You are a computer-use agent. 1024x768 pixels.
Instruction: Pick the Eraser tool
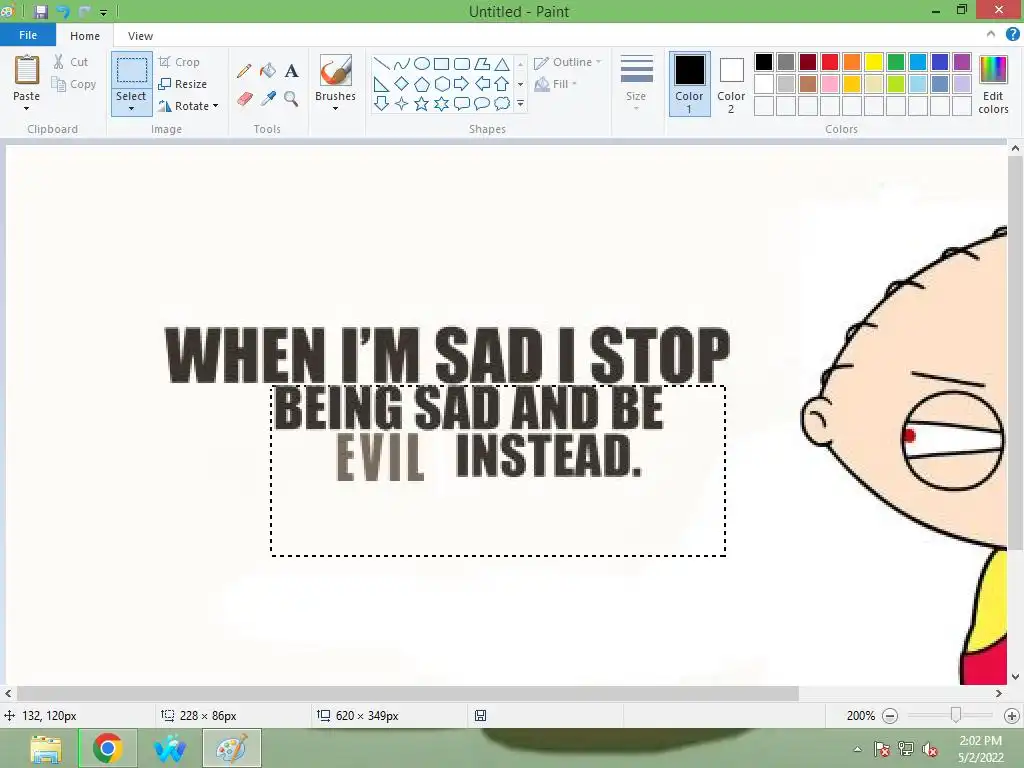click(244, 99)
